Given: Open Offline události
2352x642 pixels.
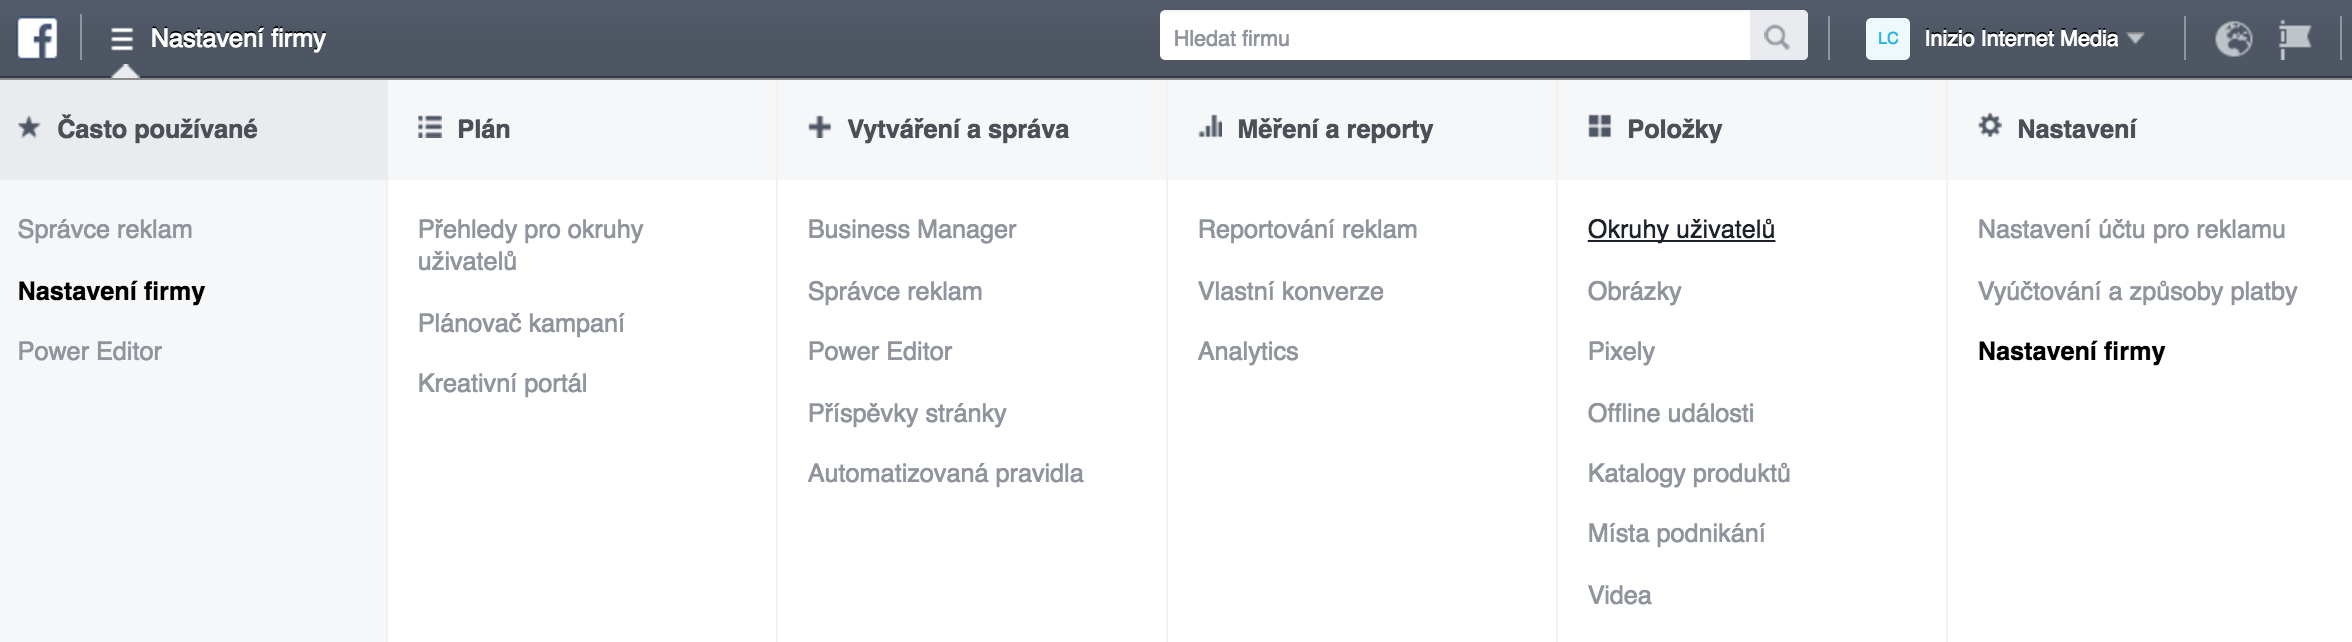Looking at the screenshot, I should [x=1671, y=413].
